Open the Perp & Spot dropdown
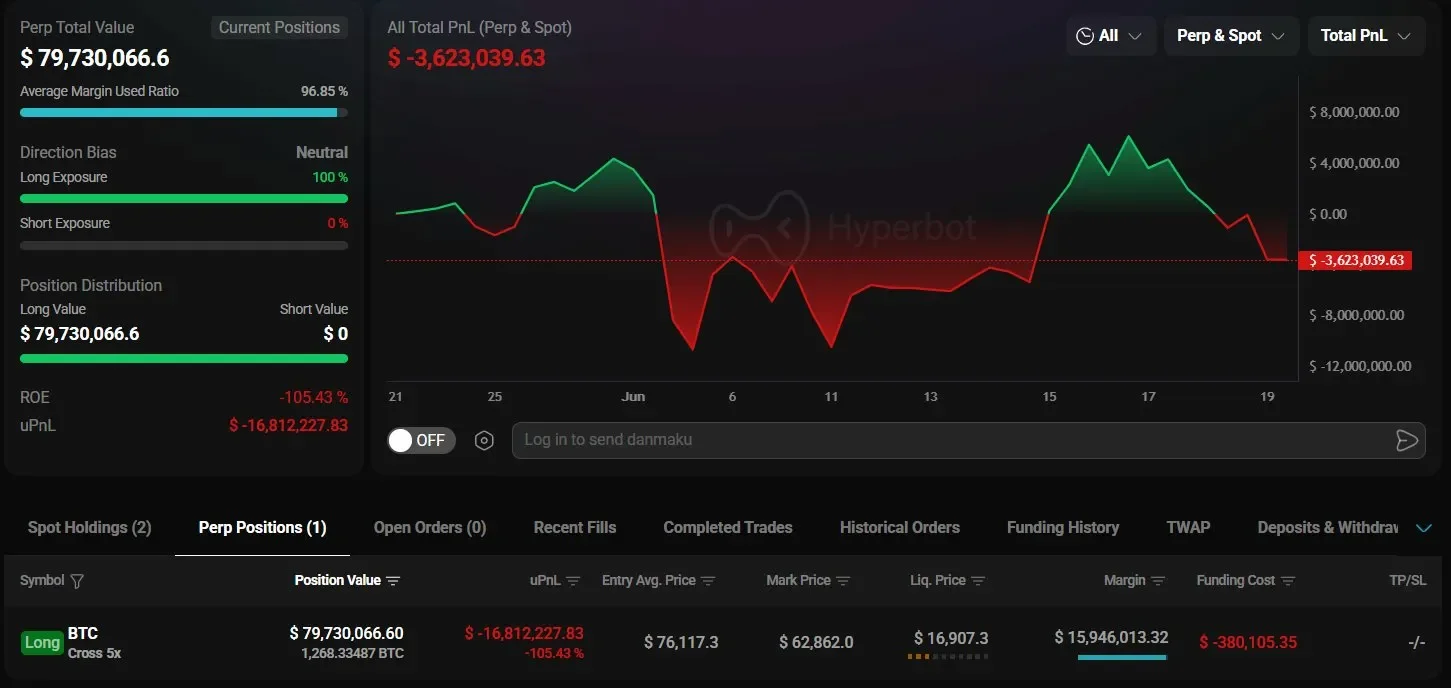The width and height of the screenshot is (1451, 688). (x=1231, y=35)
